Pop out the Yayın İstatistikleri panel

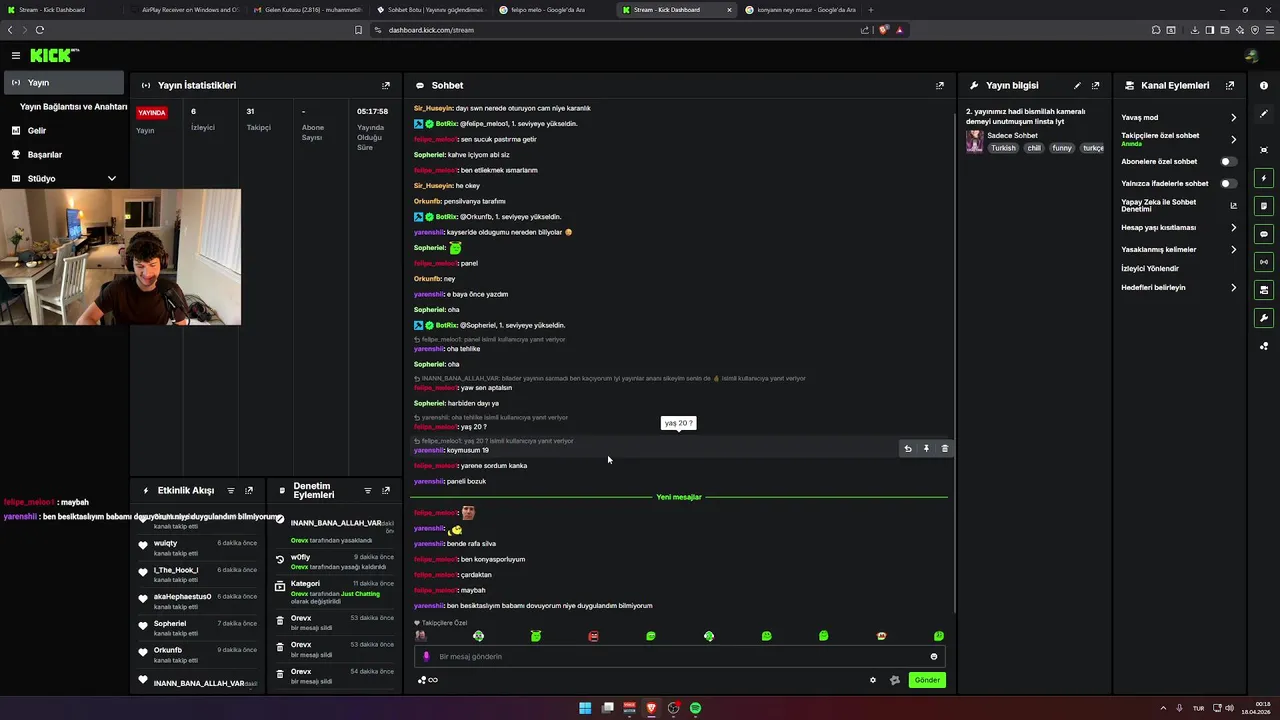386,85
